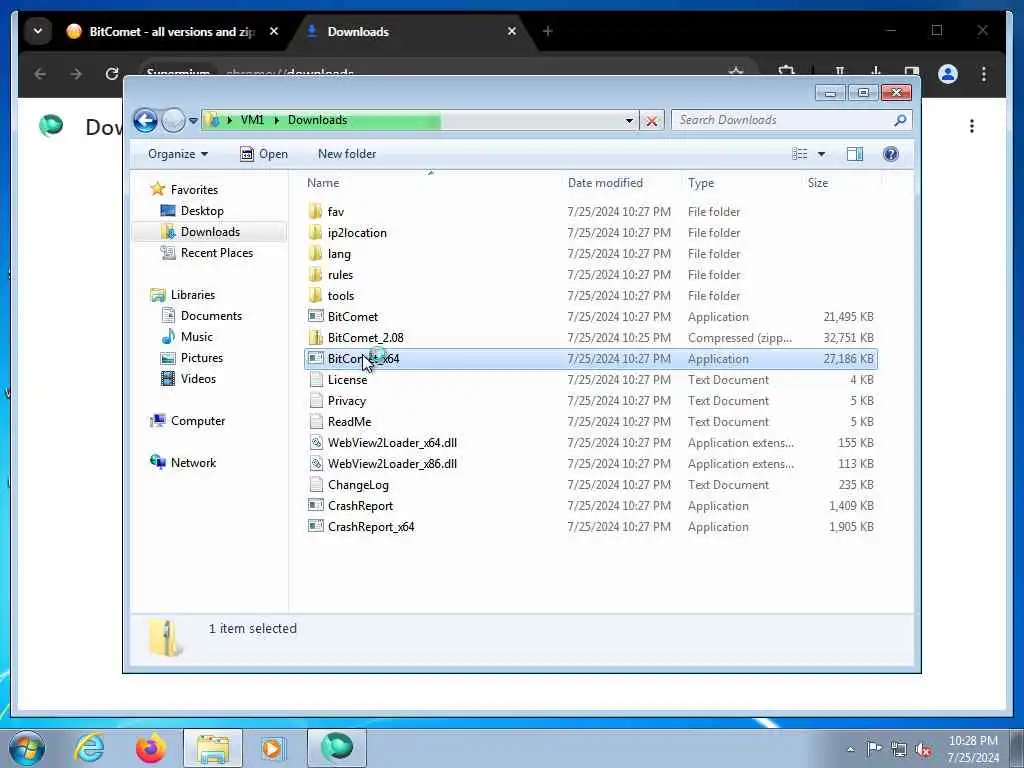Screen dimensions: 1024x768
Task: Stop loading with the red X button
Action: [x=652, y=121]
